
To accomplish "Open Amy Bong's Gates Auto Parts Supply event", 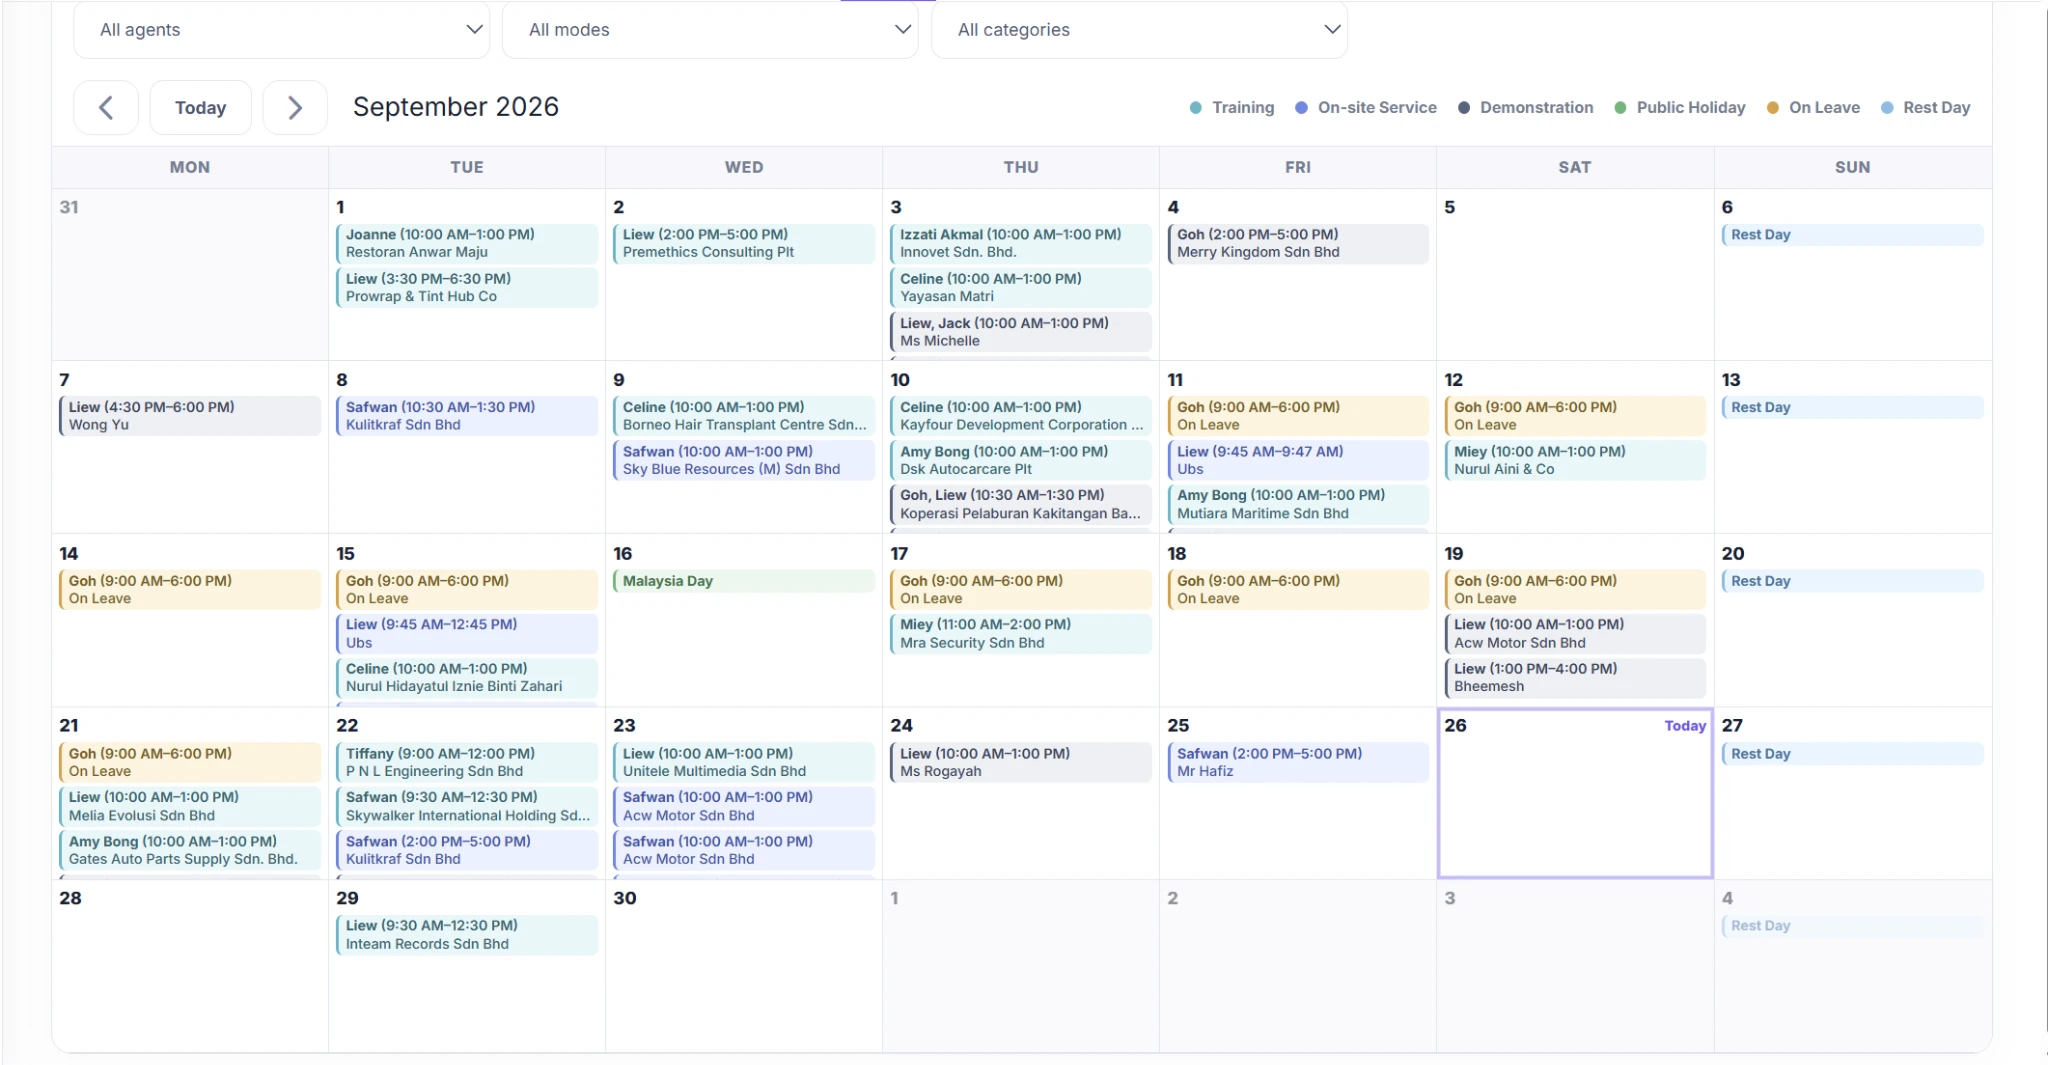I will [190, 851].
